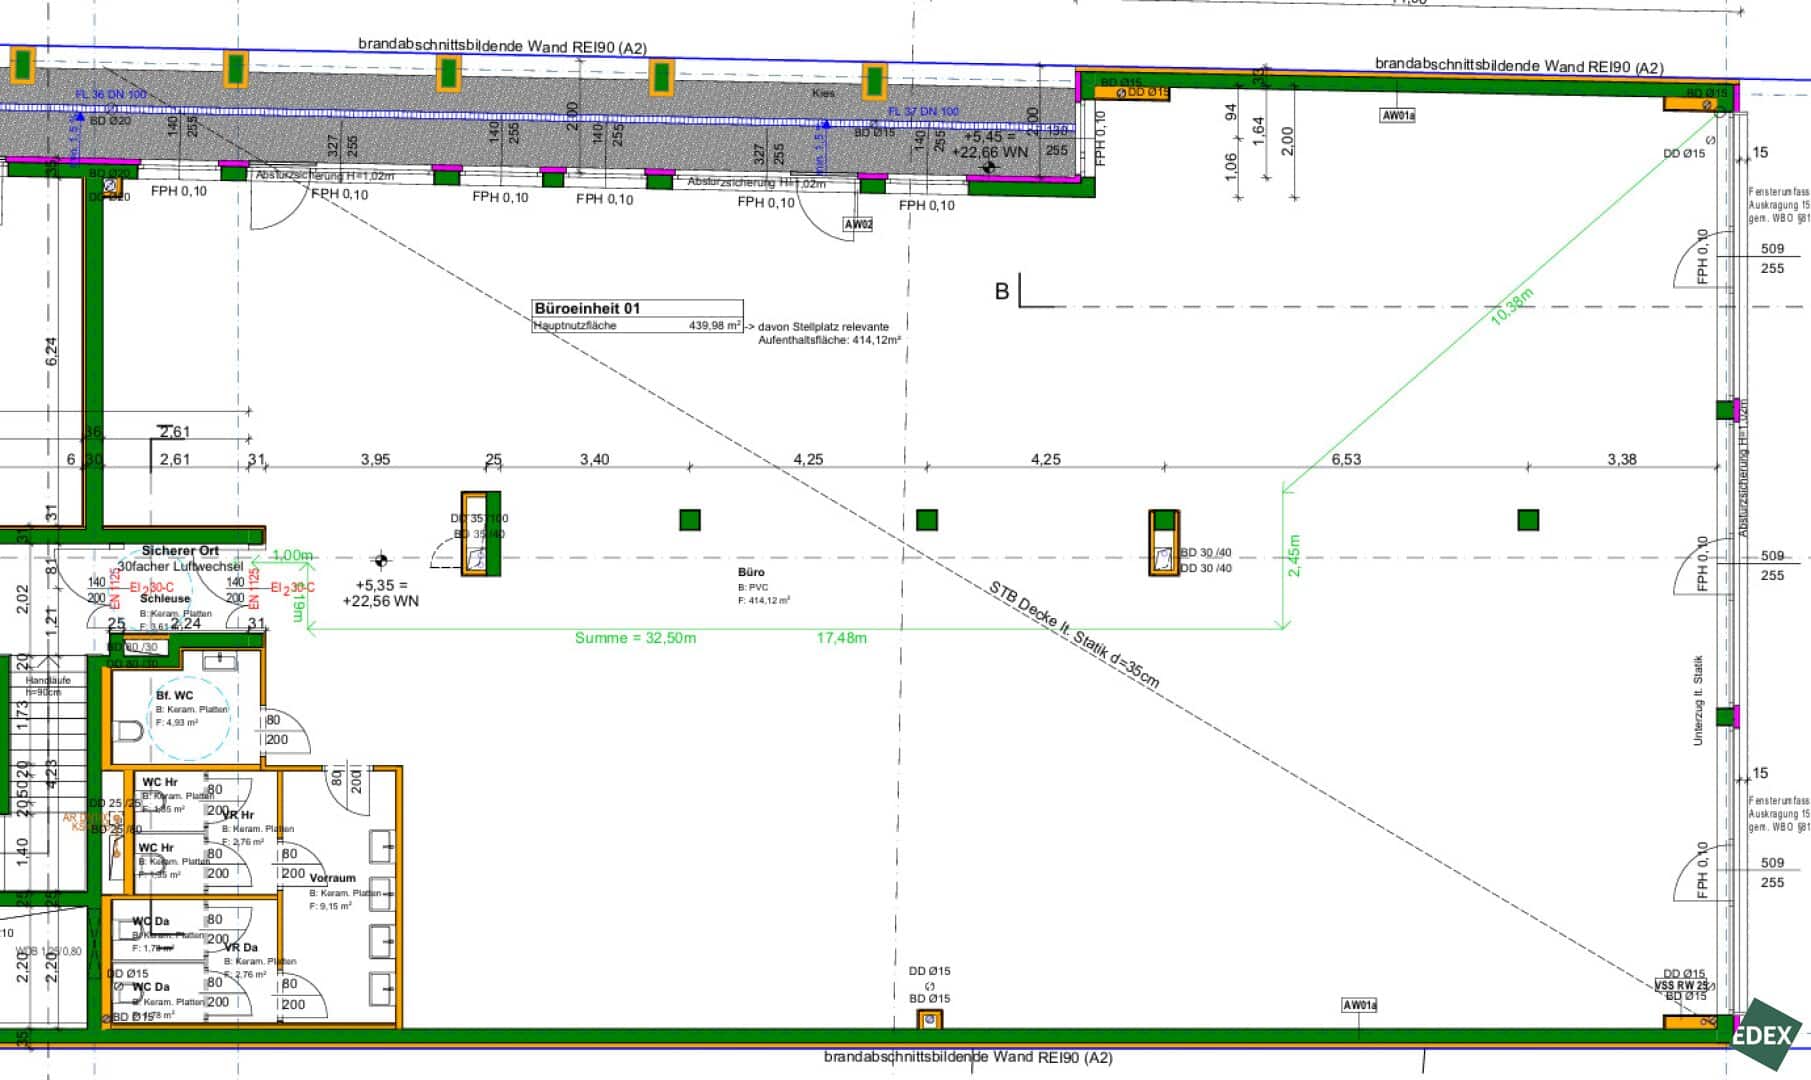Click the Vorraum room label

pos(332,878)
